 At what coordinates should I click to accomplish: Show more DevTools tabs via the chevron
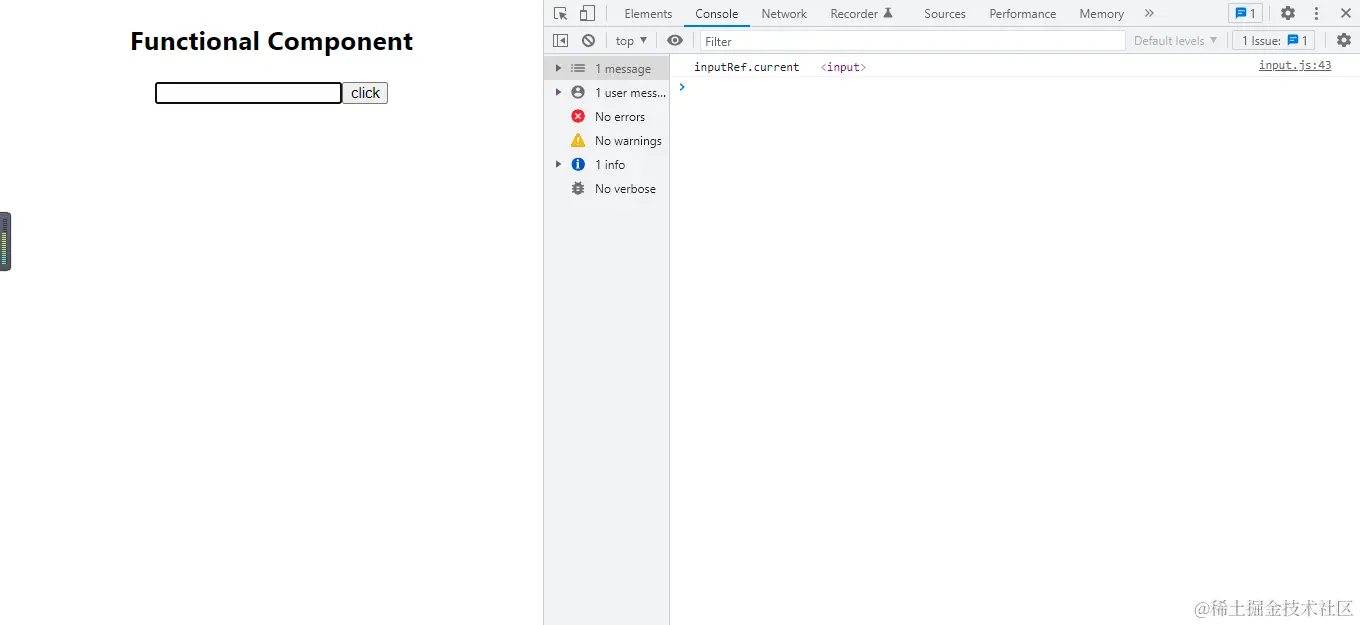click(1149, 13)
